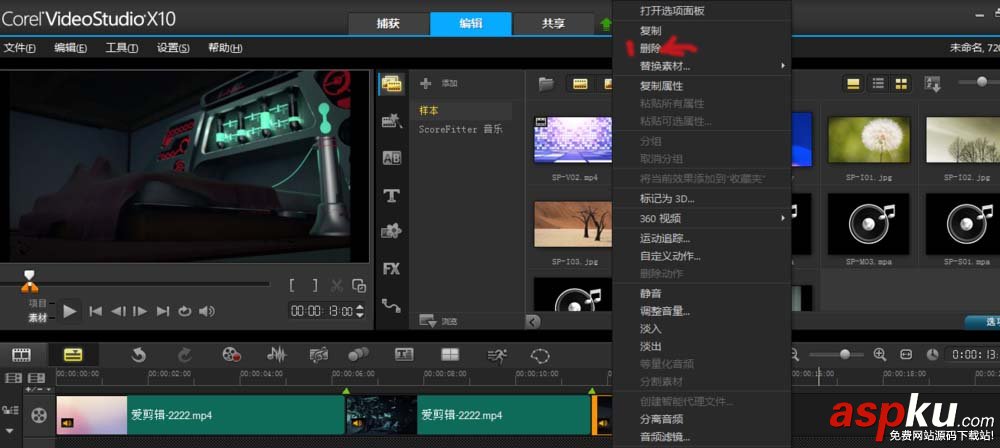Open the Media library panel icon
The image size is (1000, 448).
pos(392,84)
